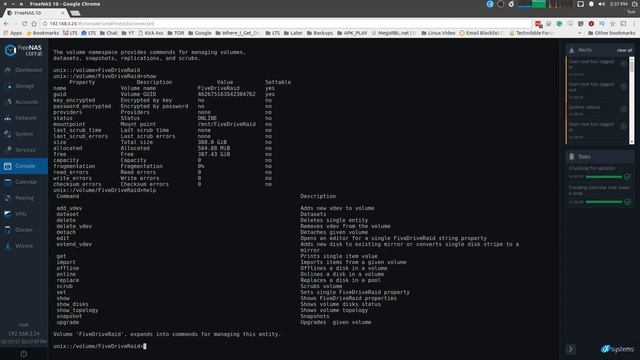Image resolution: width=640 pixels, height=360 pixels.
Task: Open the Linux Video bookmarks folder
Action: 438,33
